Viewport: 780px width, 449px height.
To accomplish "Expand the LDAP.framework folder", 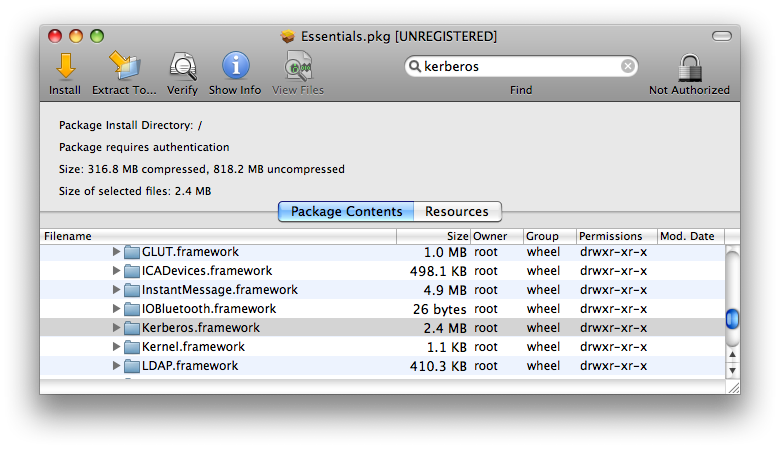I will click(x=116, y=366).
